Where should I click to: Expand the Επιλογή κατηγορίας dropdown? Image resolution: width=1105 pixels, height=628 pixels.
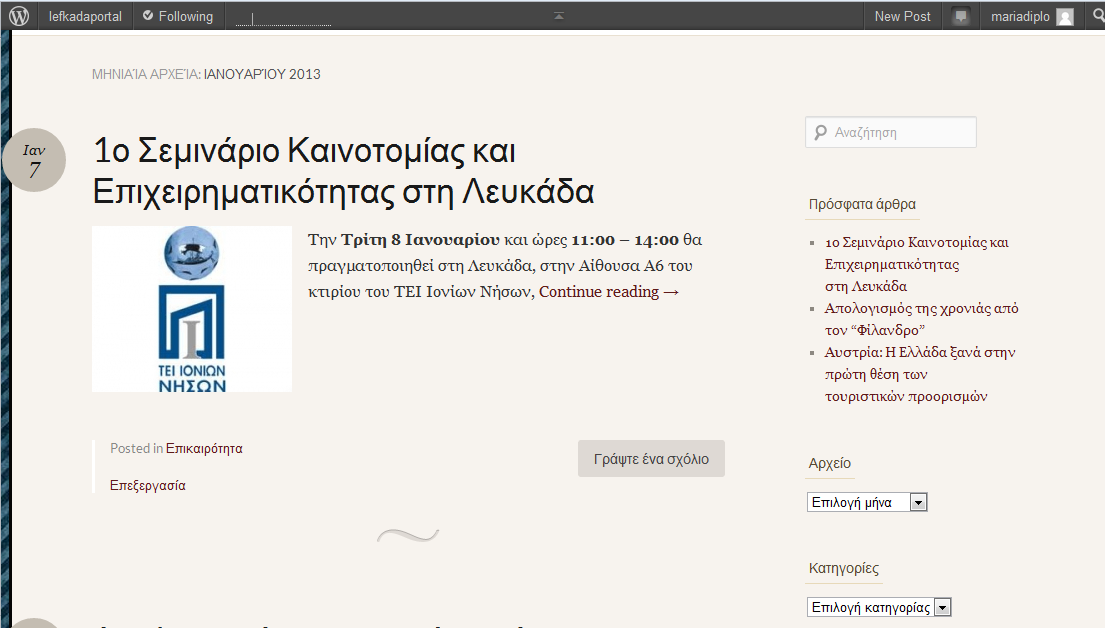879,608
